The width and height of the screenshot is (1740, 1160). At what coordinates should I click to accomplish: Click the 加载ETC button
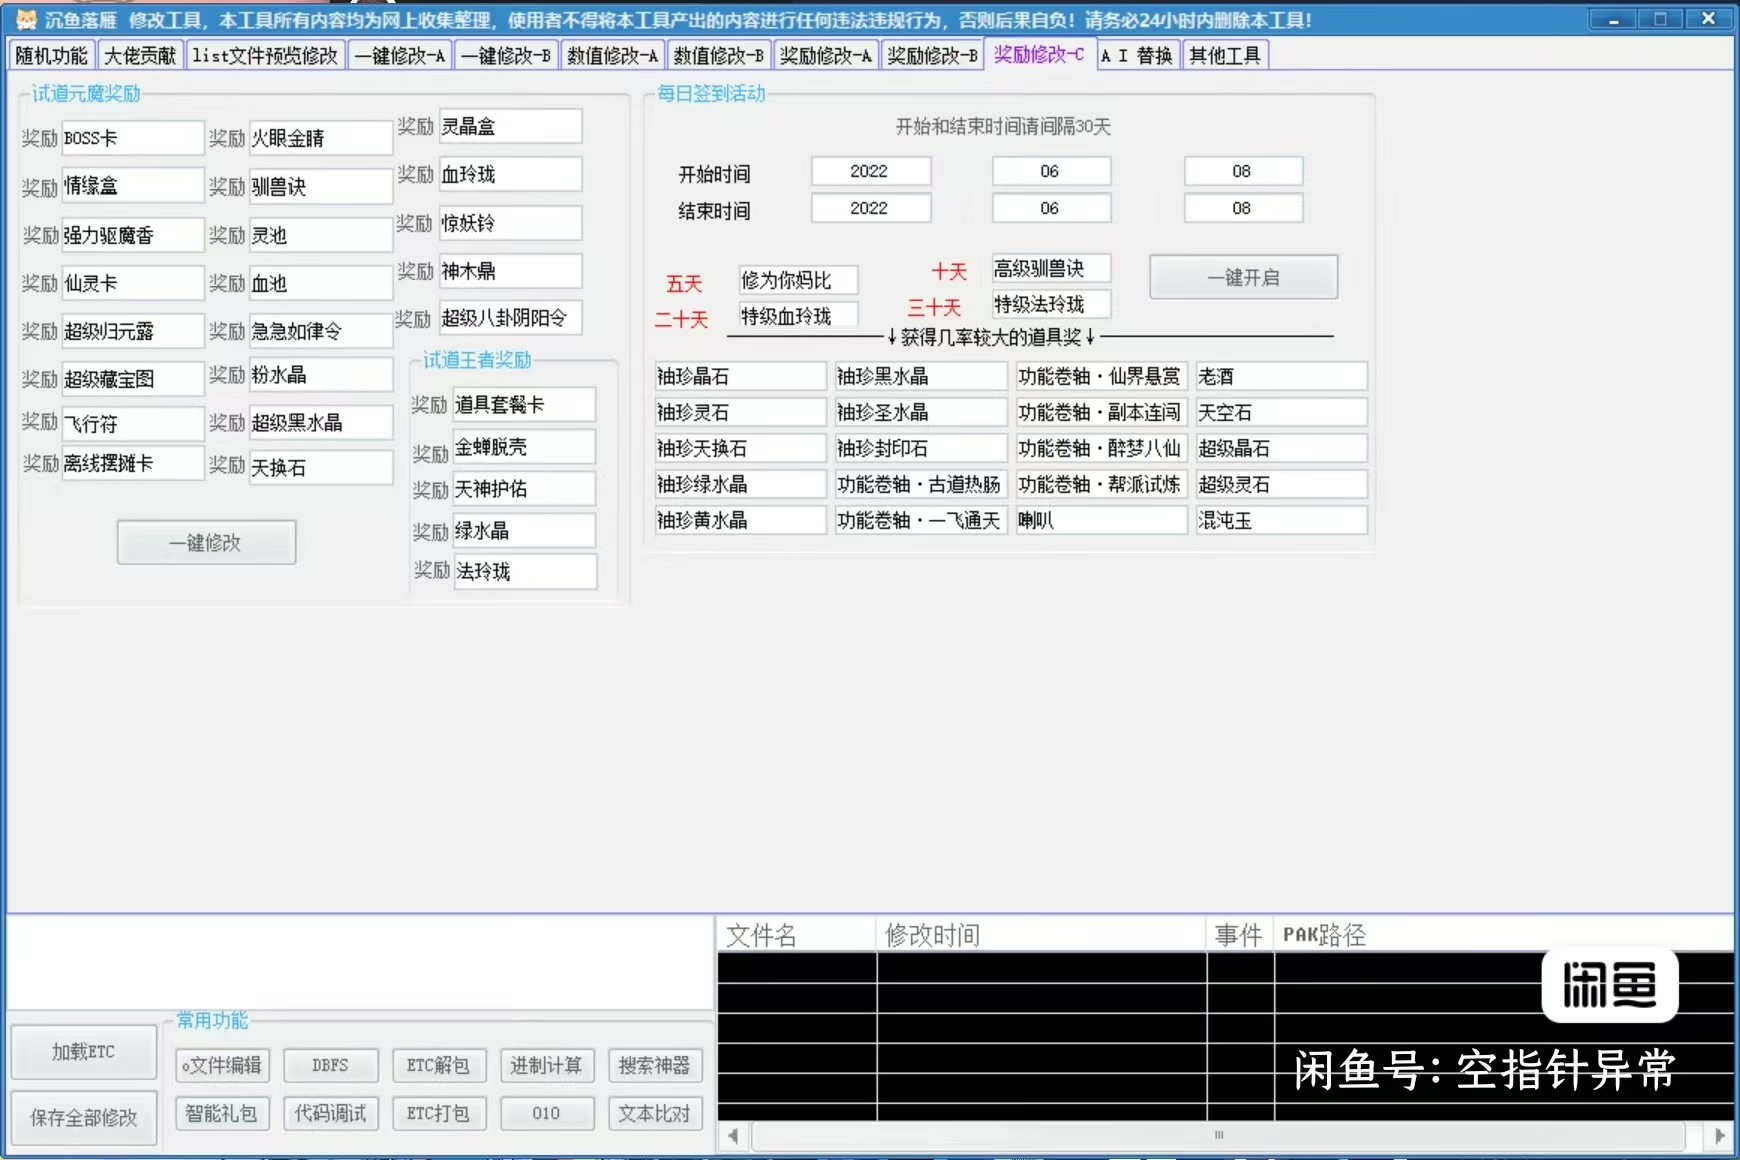coord(84,1052)
